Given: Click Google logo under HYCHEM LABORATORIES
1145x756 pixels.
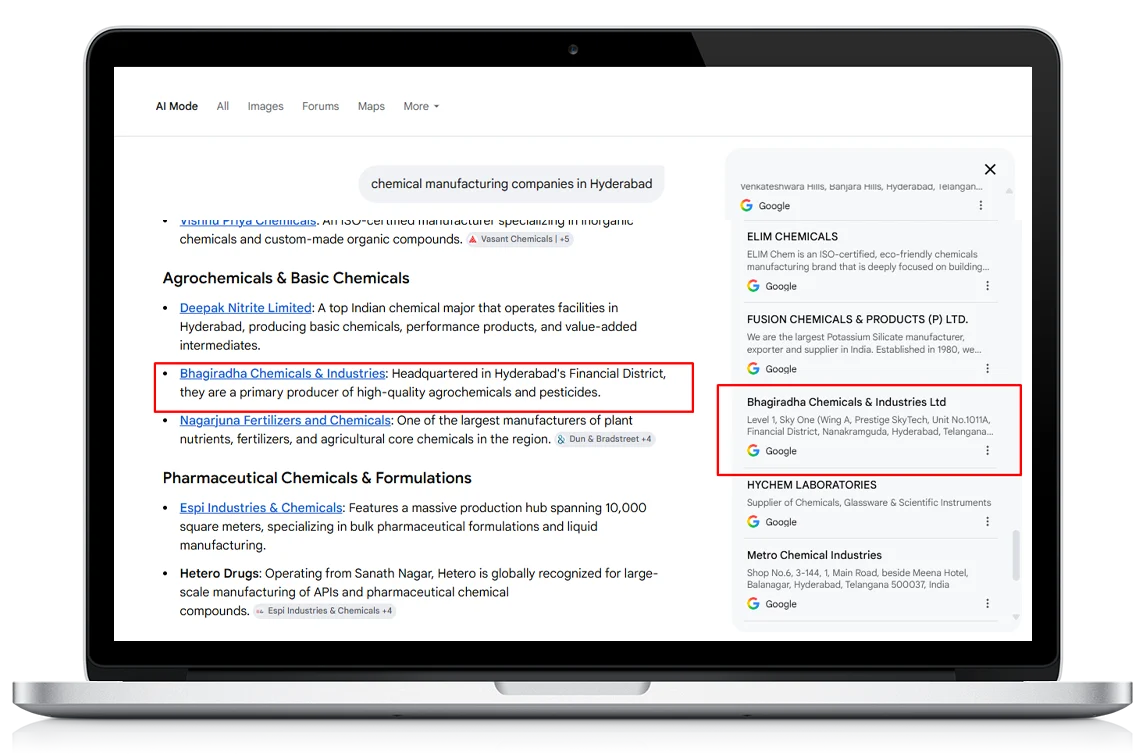Looking at the screenshot, I should coord(753,522).
